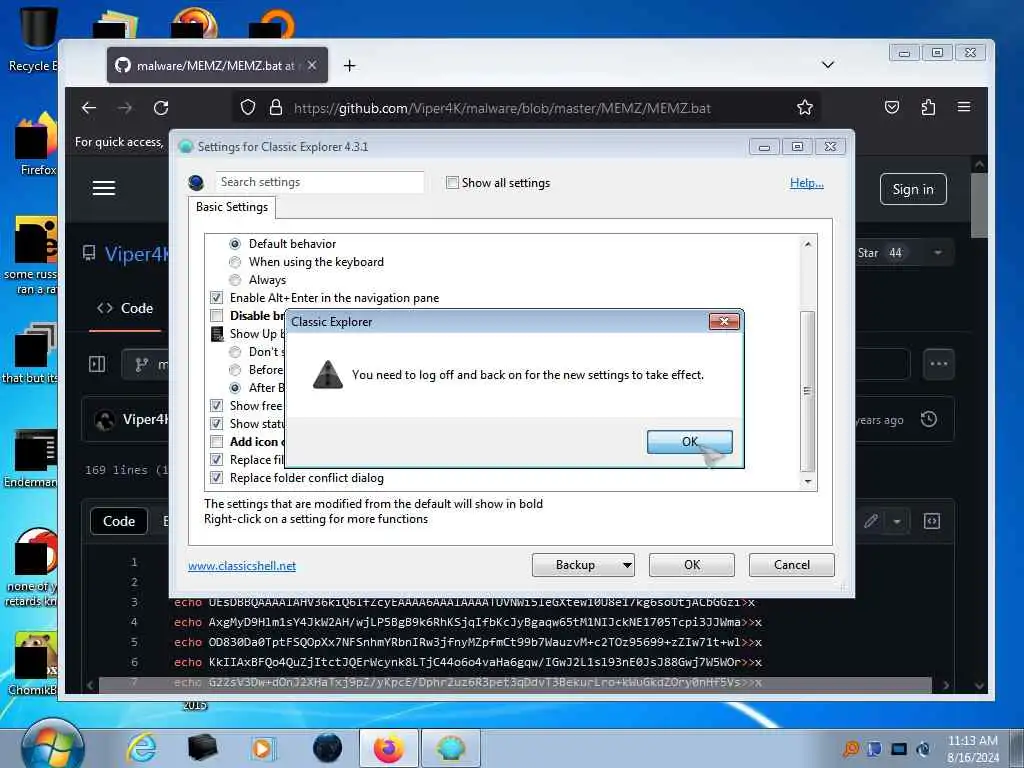Viewport: 1024px width, 768px height.
Task: Check the Show all settings box
Action: point(452,183)
